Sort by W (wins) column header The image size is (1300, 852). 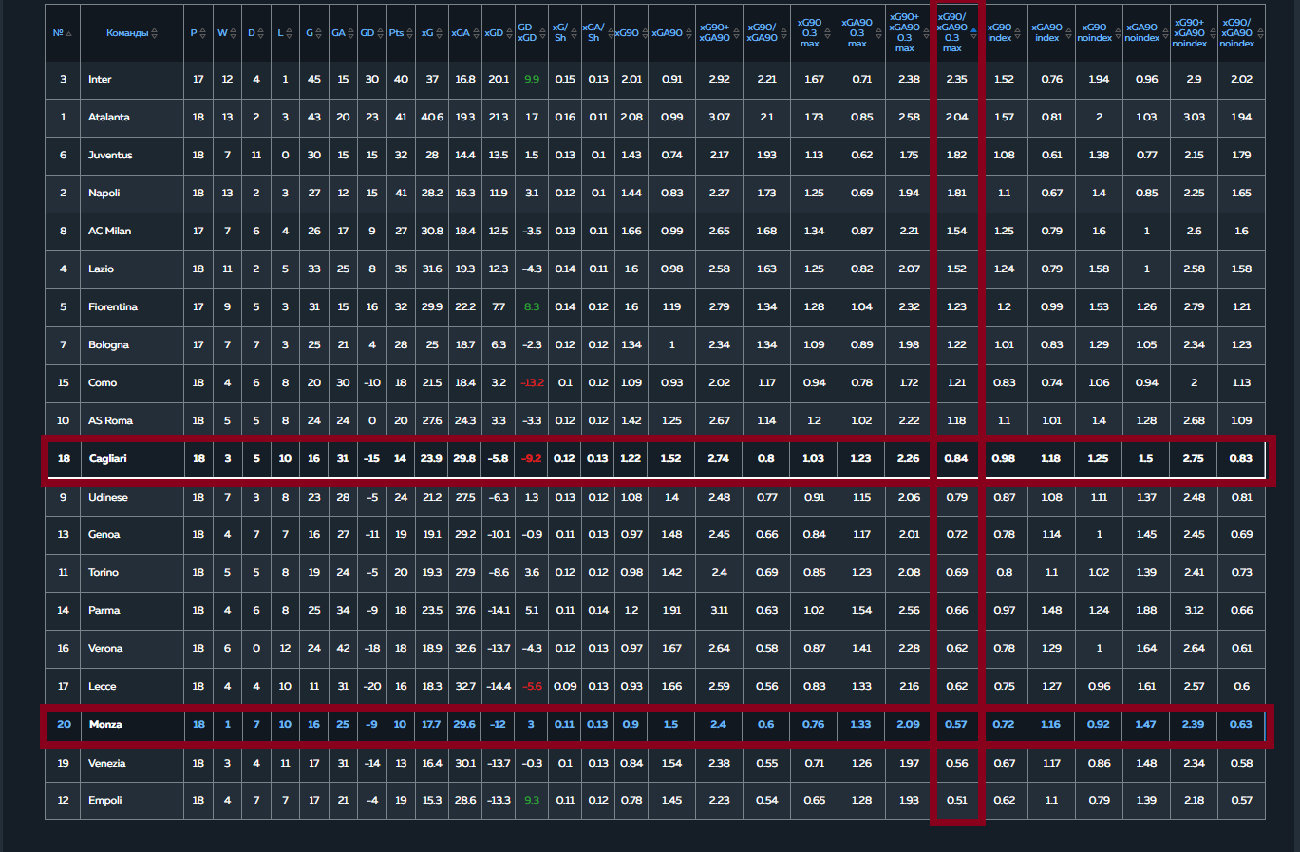click(x=226, y=33)
